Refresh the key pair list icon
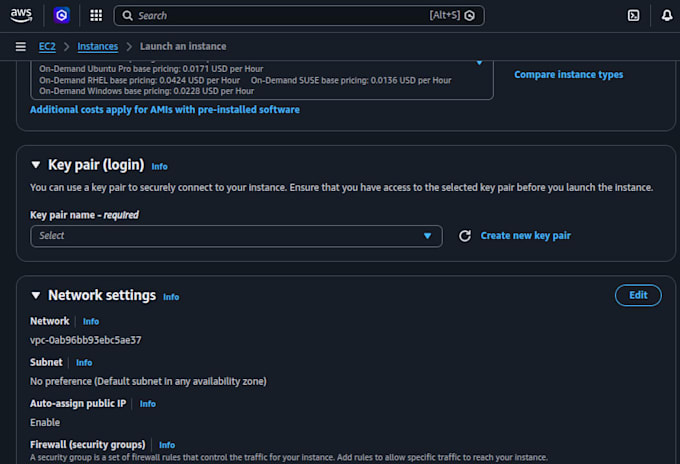This screenshot has width=680, height=464. 465,236
